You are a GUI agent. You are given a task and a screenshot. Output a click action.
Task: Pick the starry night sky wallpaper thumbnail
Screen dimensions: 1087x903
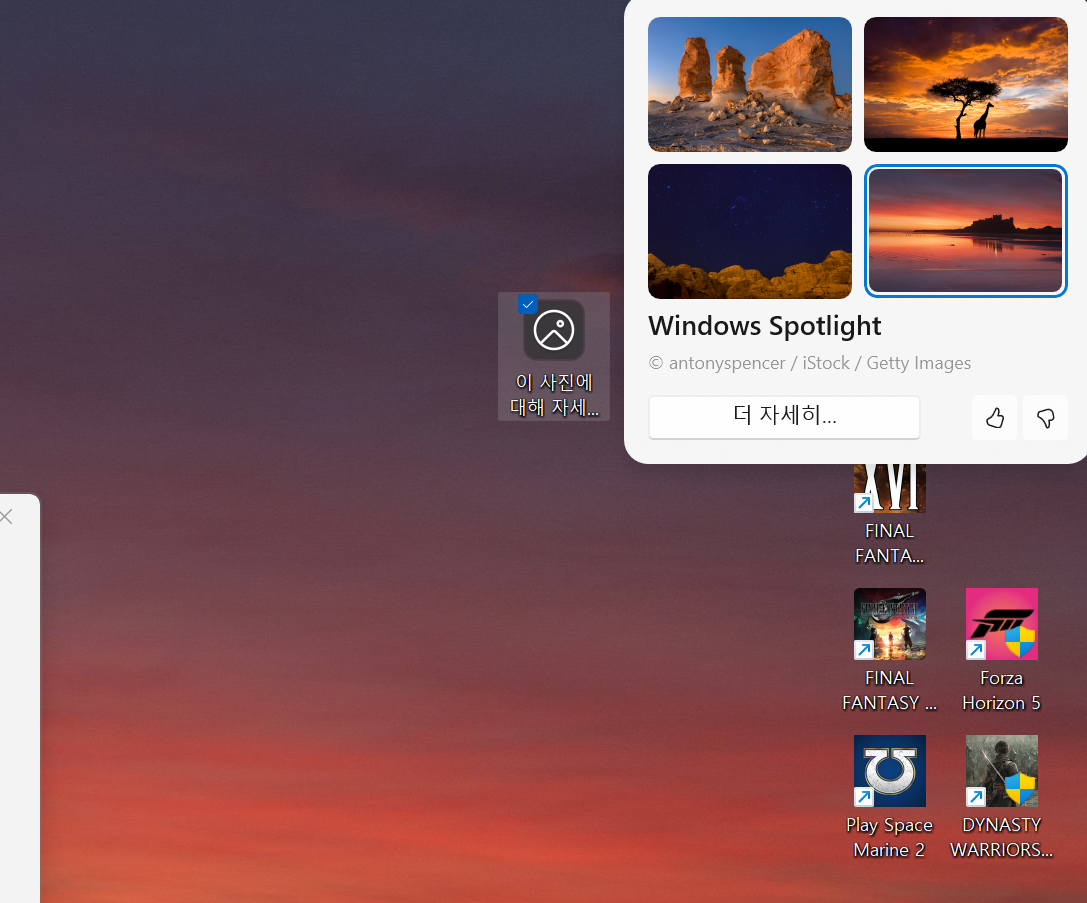tap(749, 231)
